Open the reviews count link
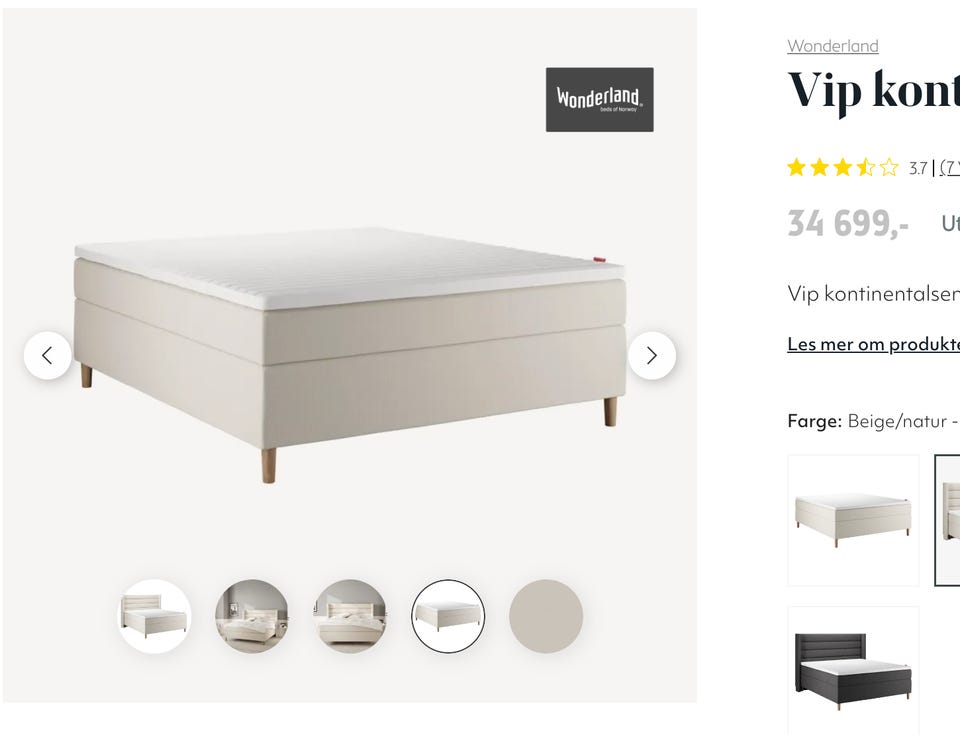Screen dimensions: 960x735 (950, 167)
